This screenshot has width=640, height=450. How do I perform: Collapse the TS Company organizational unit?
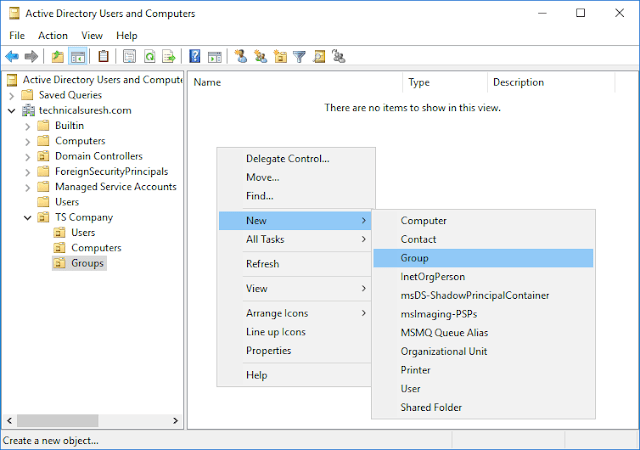tap(27, 218)
